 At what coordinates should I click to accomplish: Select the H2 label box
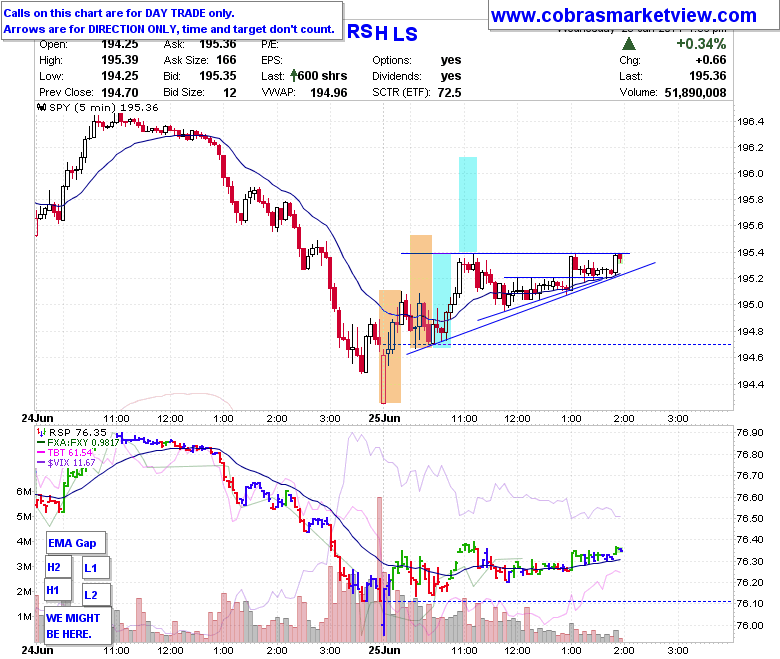pyautogui.click(x=59, y=567)
